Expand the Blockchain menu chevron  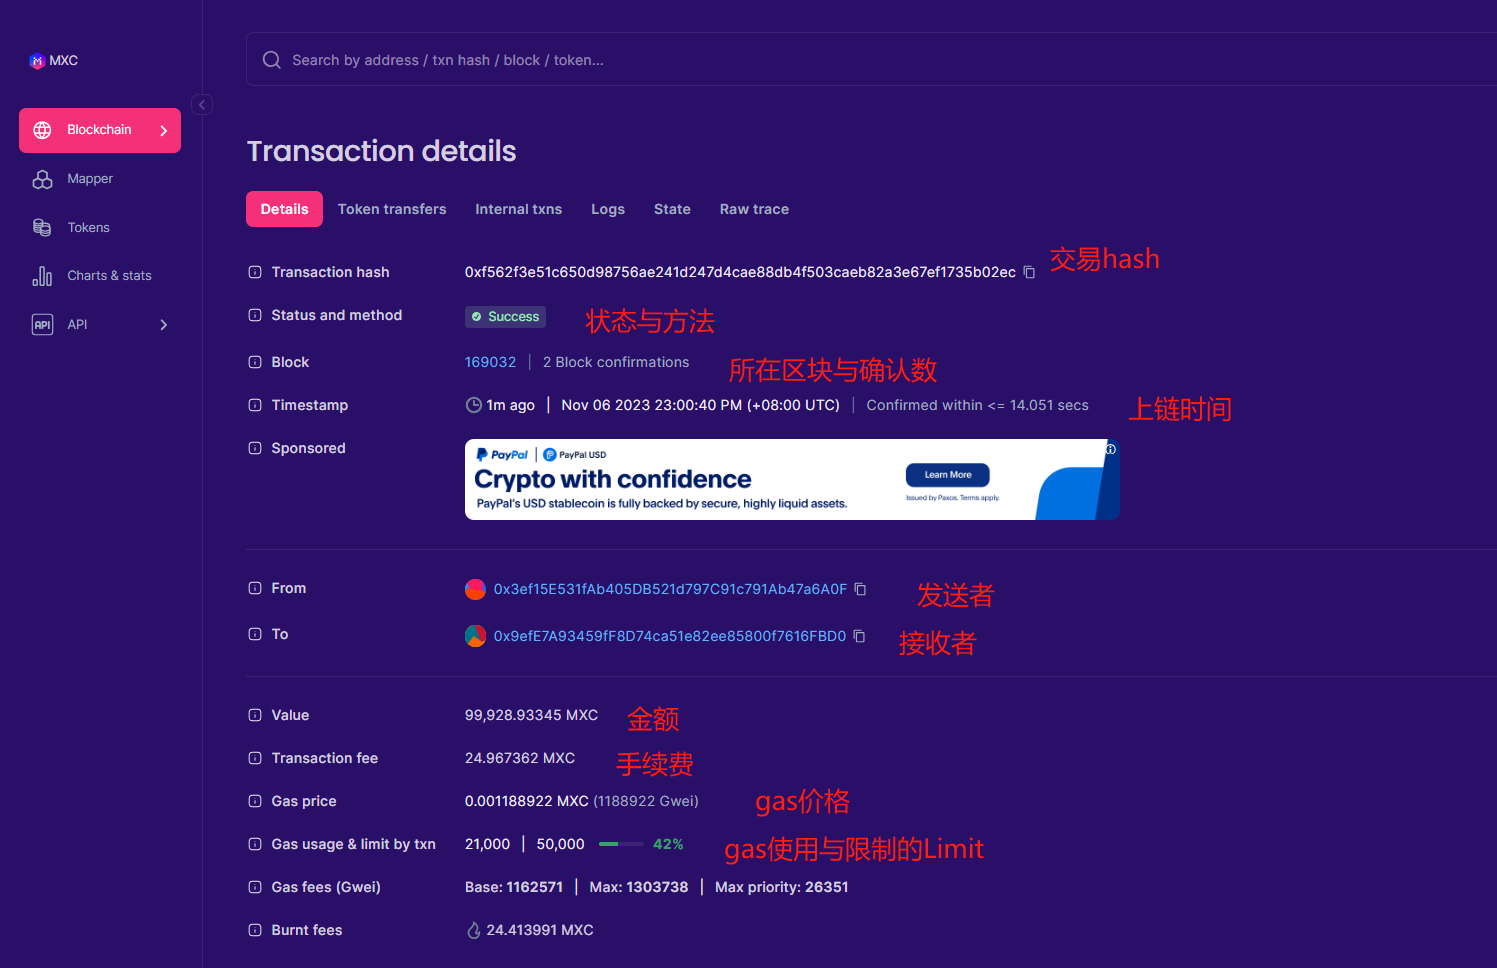164,131
